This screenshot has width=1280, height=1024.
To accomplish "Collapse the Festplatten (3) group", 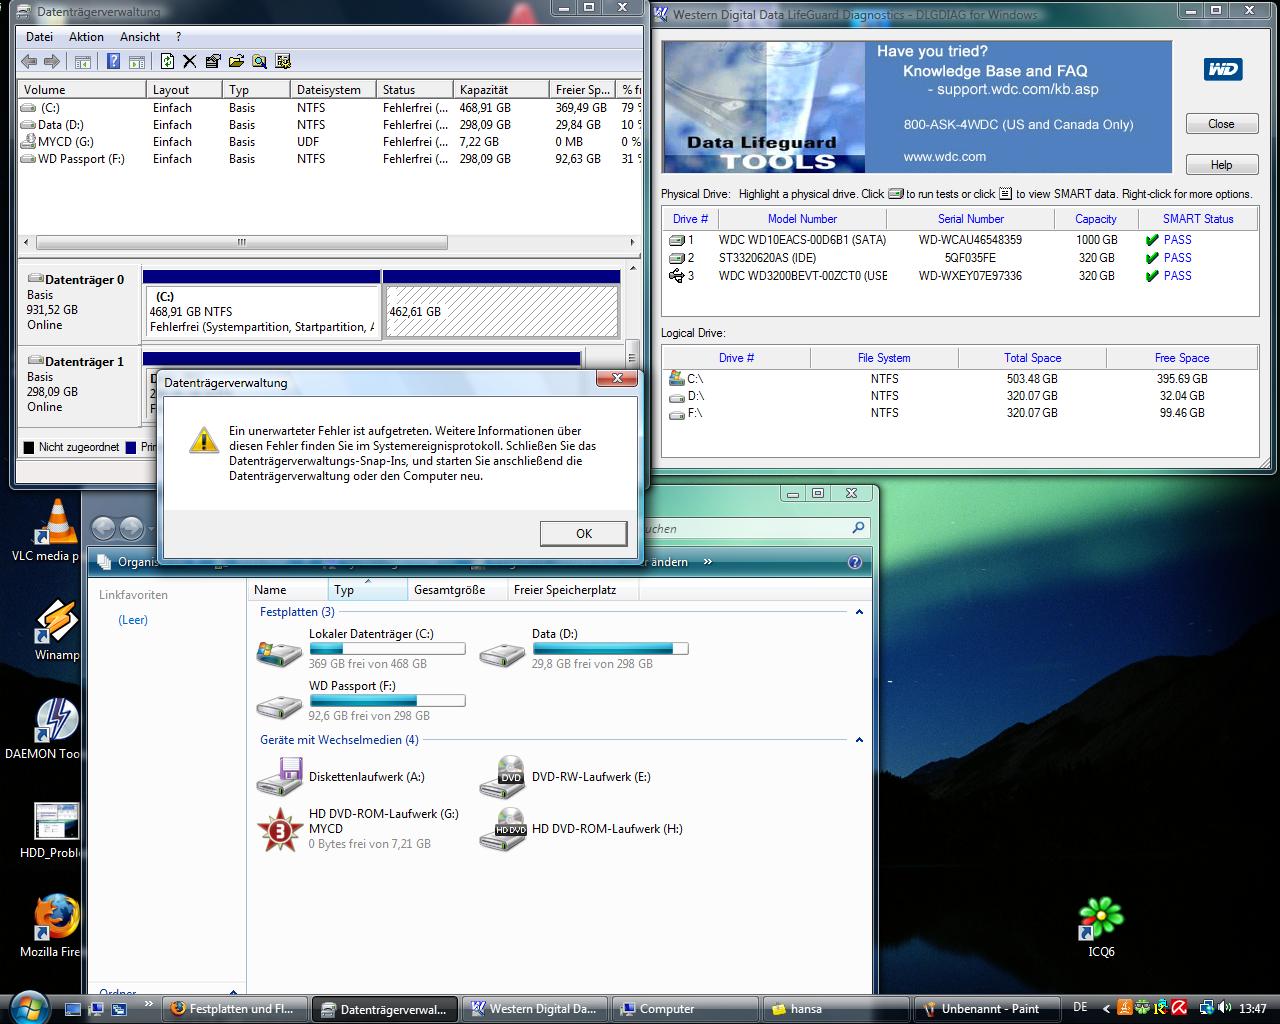I will pyautogui.click(x=859, y=612).
